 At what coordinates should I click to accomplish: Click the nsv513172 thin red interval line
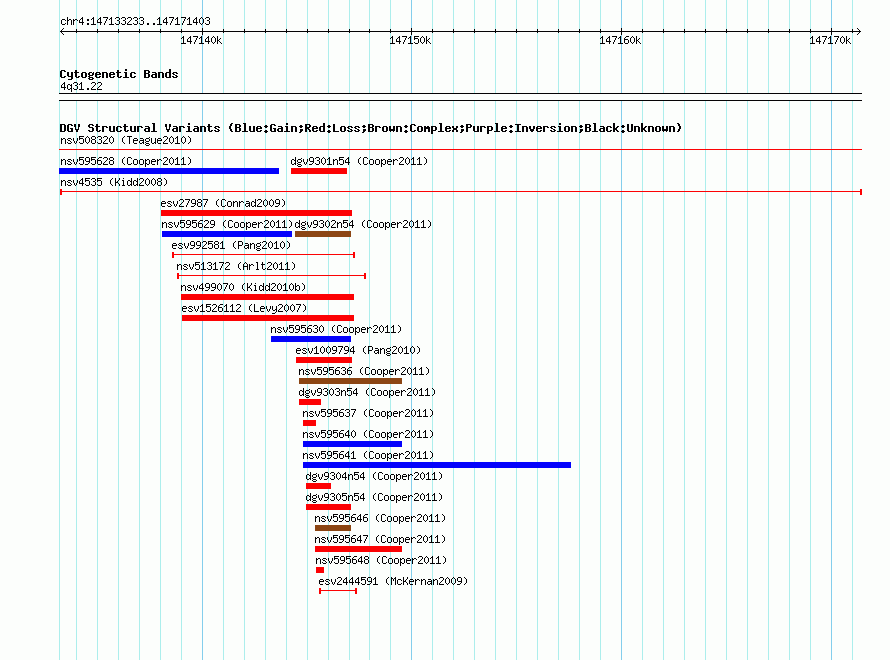coord(271,276)
